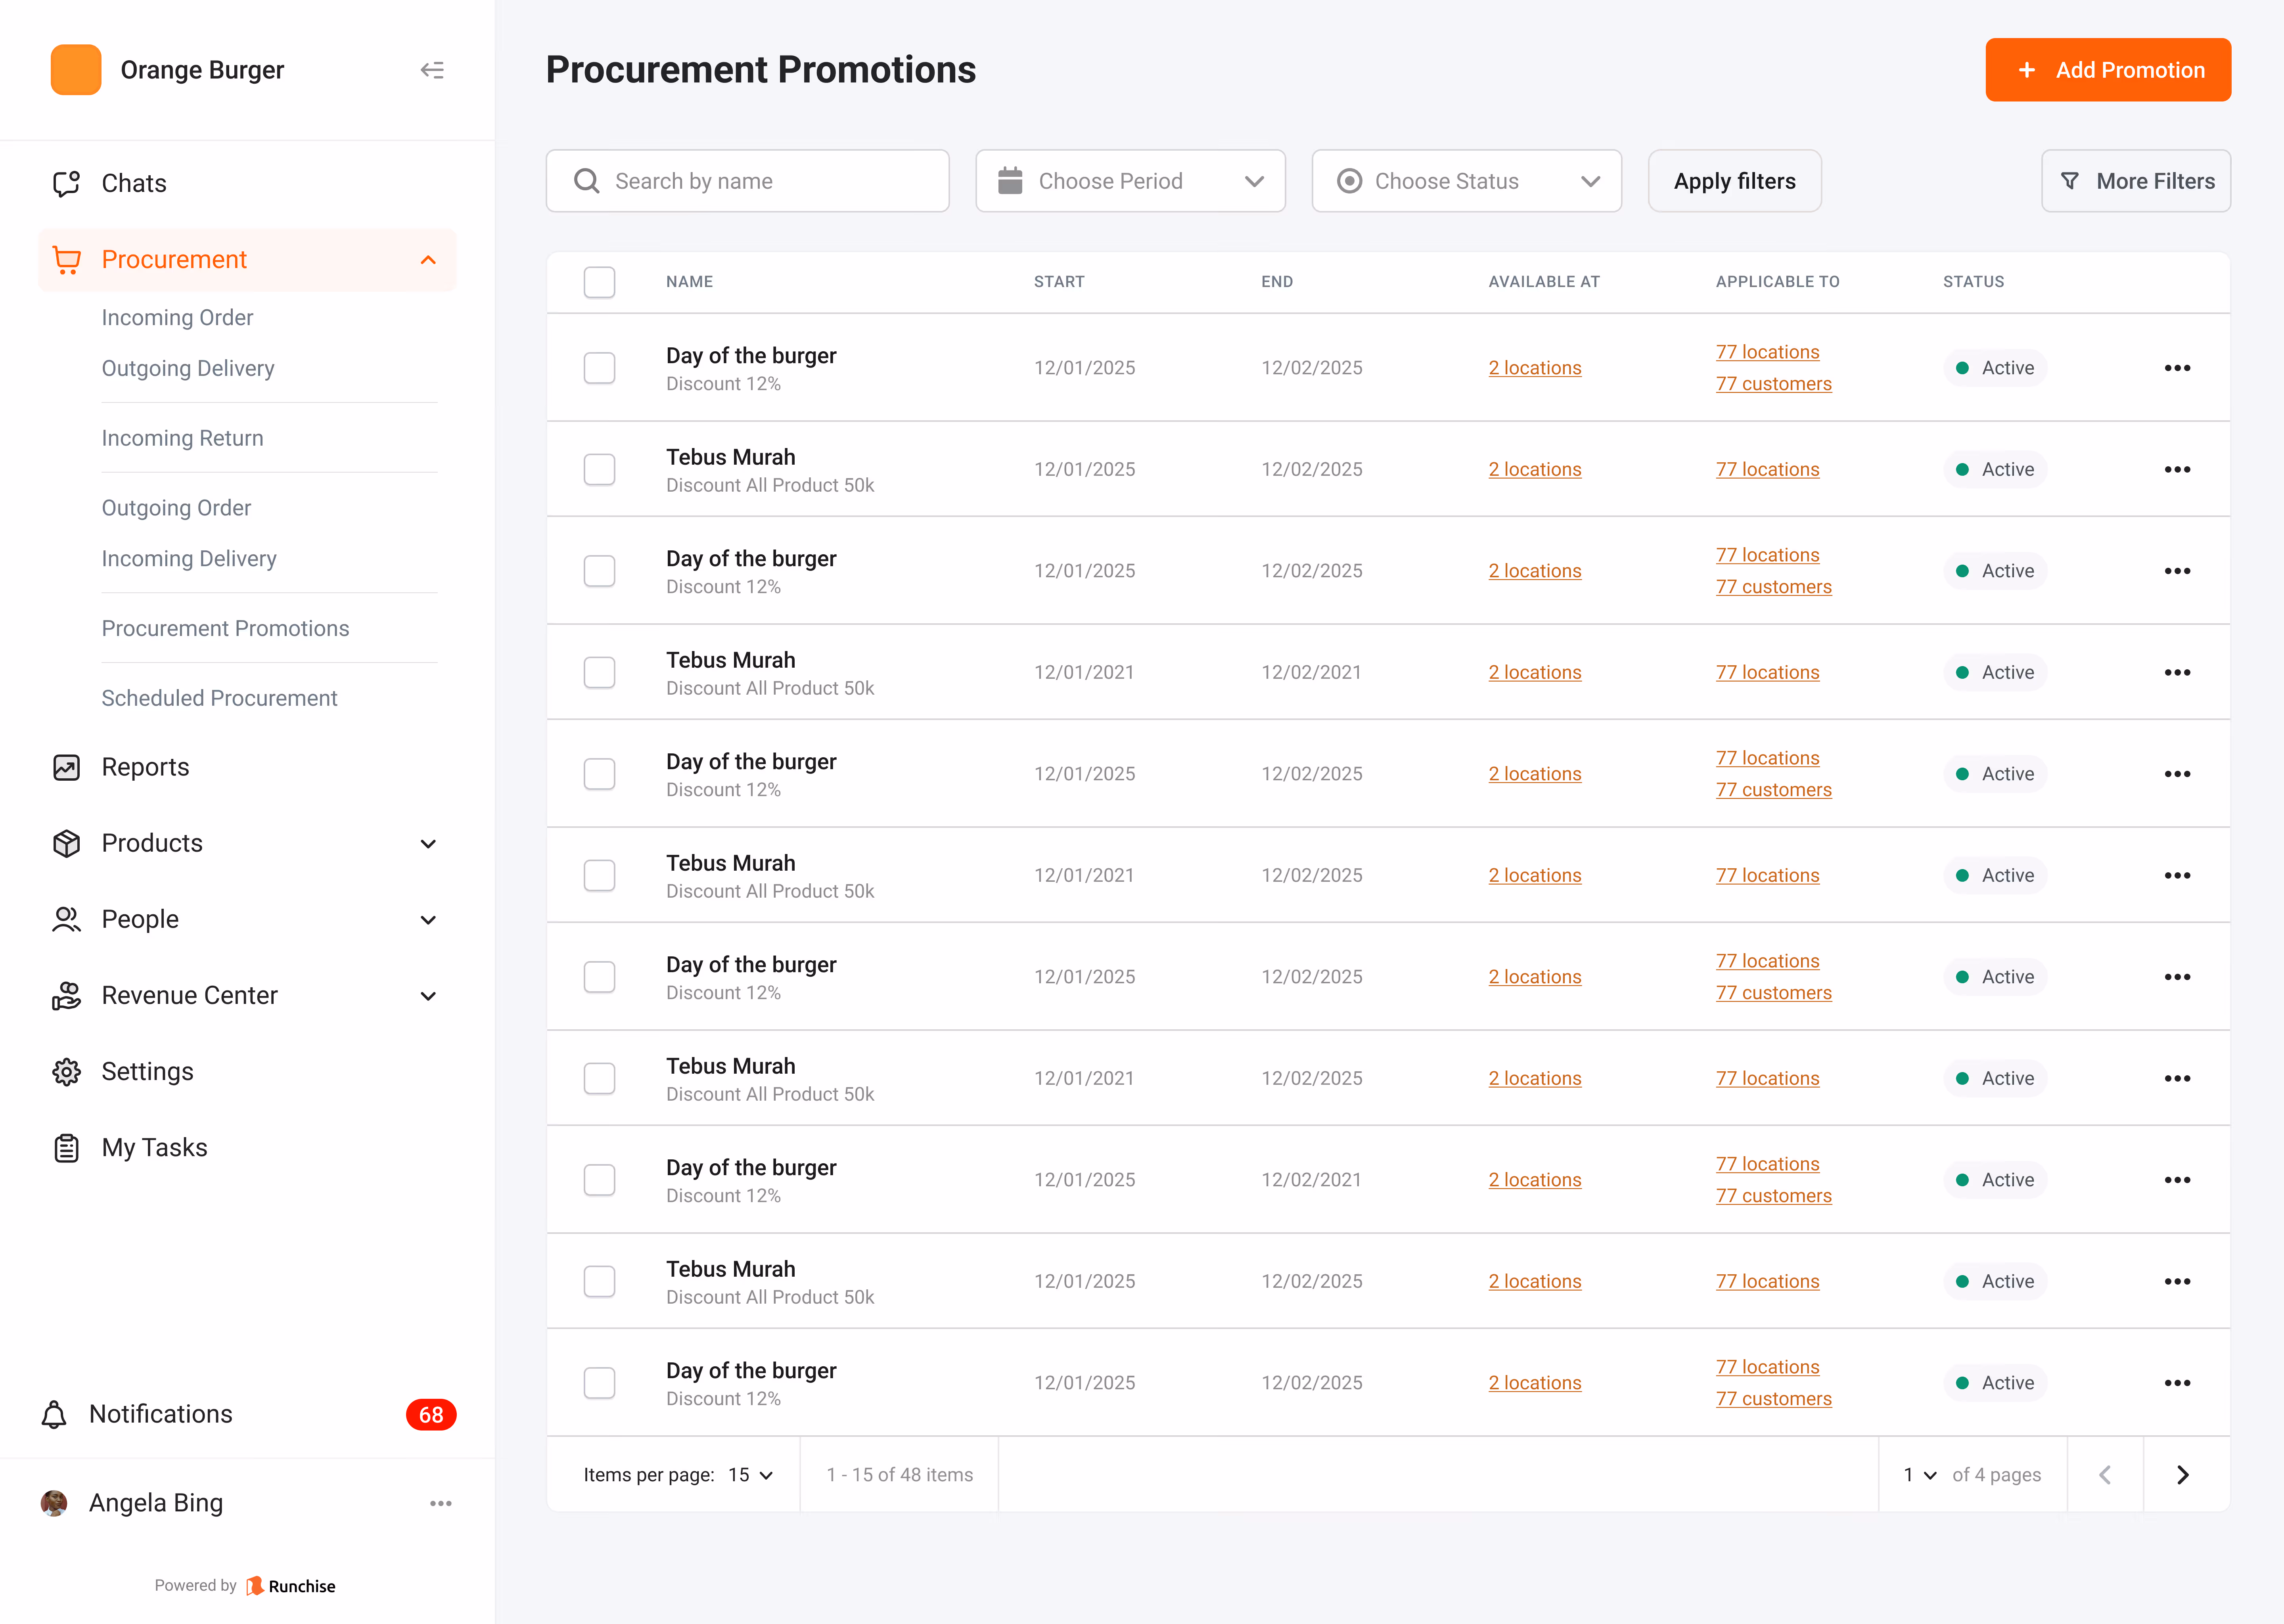Click the Apply filters button
The width and height of the screenshot is (2284, 1624).
tap(1734, 181)
